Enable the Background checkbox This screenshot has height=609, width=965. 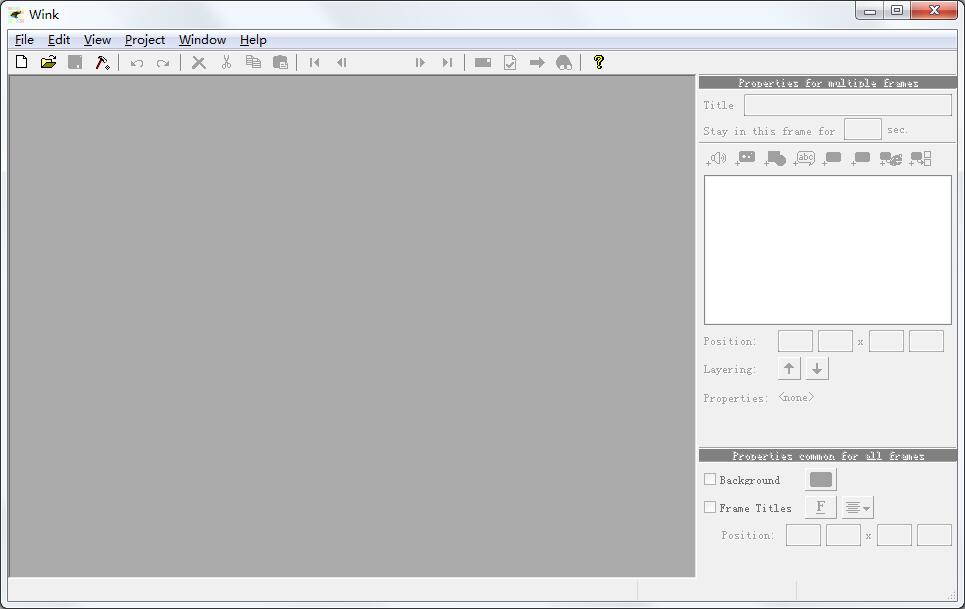coord(710,479)
